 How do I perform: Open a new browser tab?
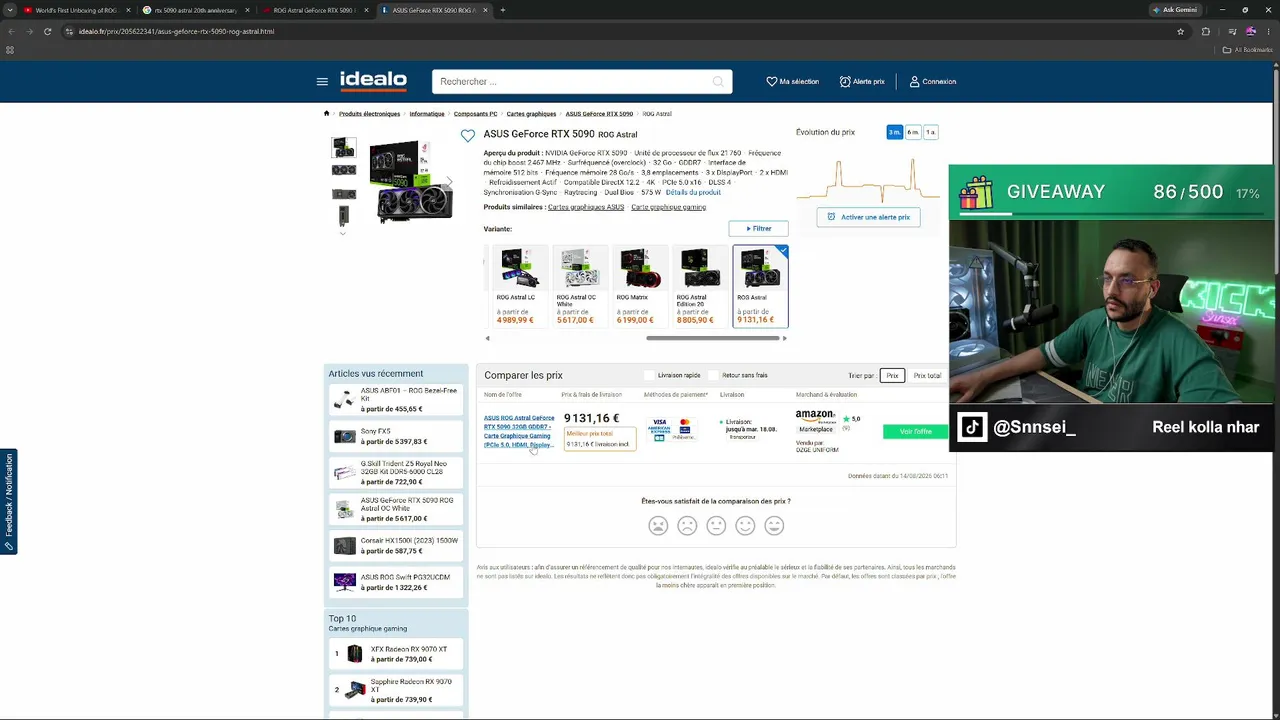pos(503,10)
